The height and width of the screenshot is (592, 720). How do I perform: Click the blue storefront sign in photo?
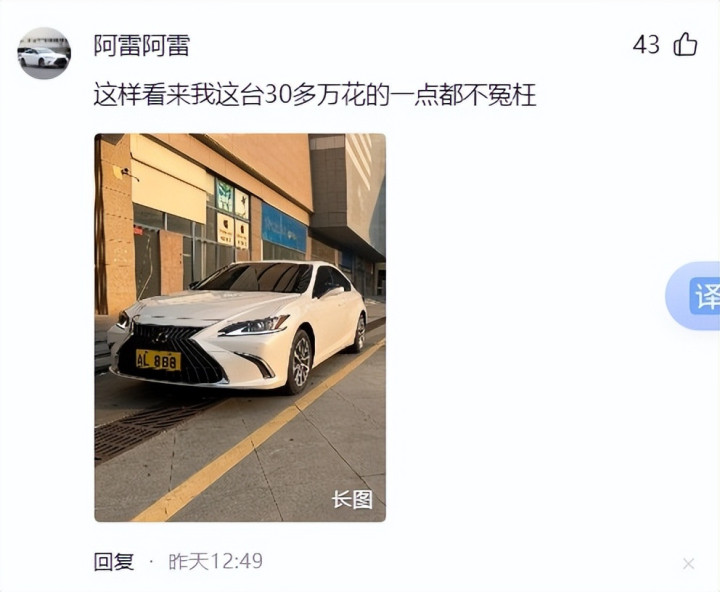(284, 228)
